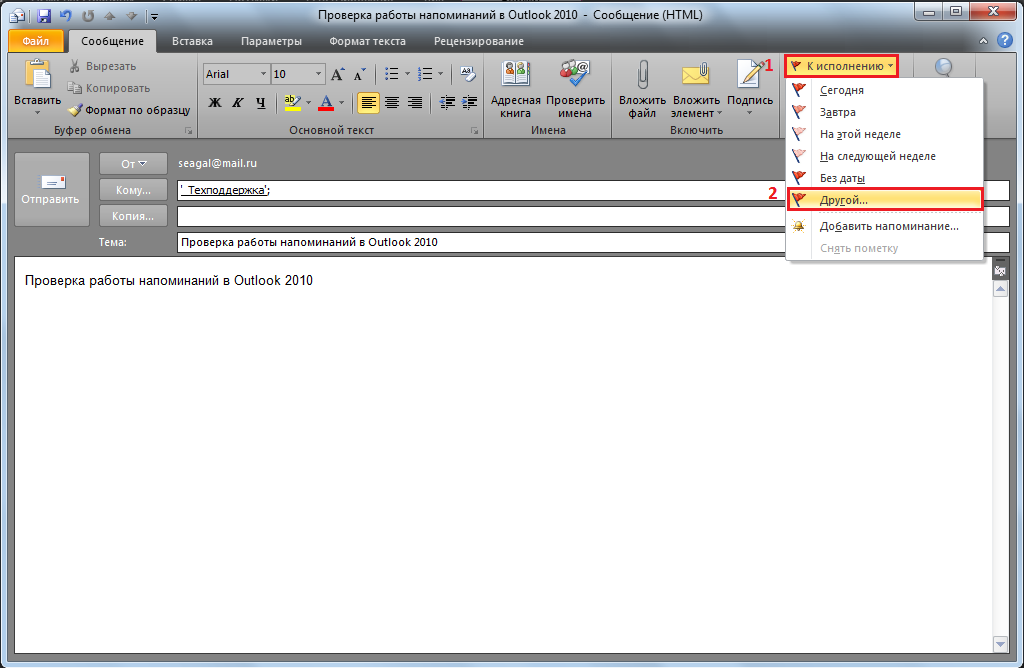Choose the Сегодня flag option
This screenshot has height=668, width=1024.
[x=884, y=90]
